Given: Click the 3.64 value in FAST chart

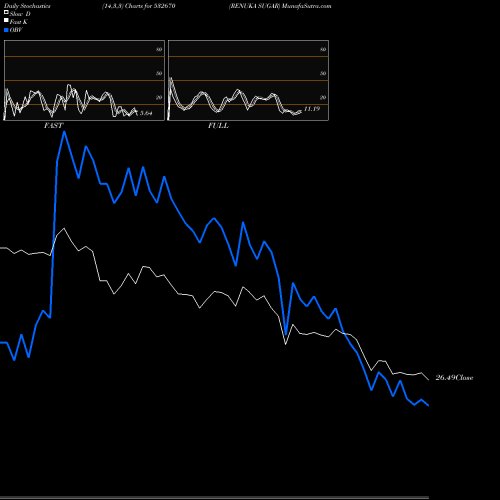Looking at the screenshot, I should pyautogui.click(x=146, y=113).
